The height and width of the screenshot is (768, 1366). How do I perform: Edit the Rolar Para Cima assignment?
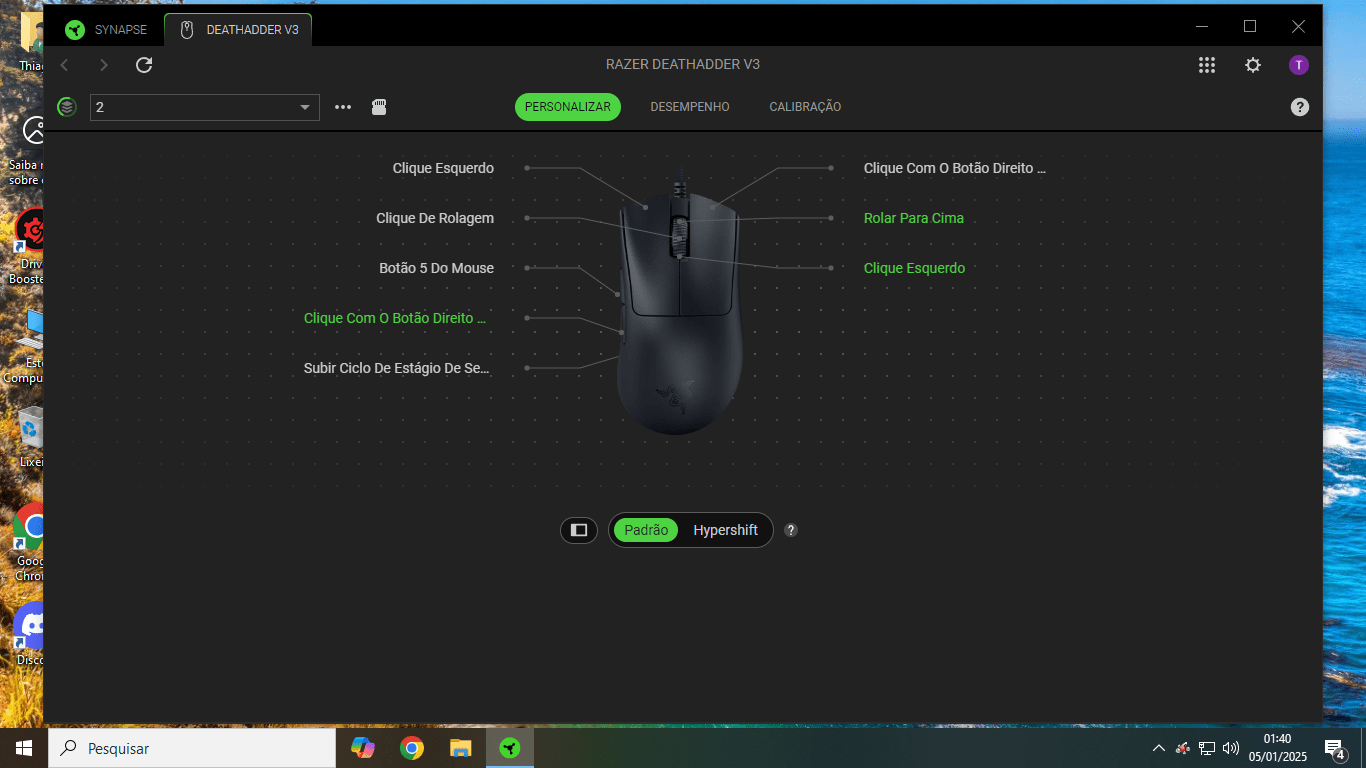[914, 218]
